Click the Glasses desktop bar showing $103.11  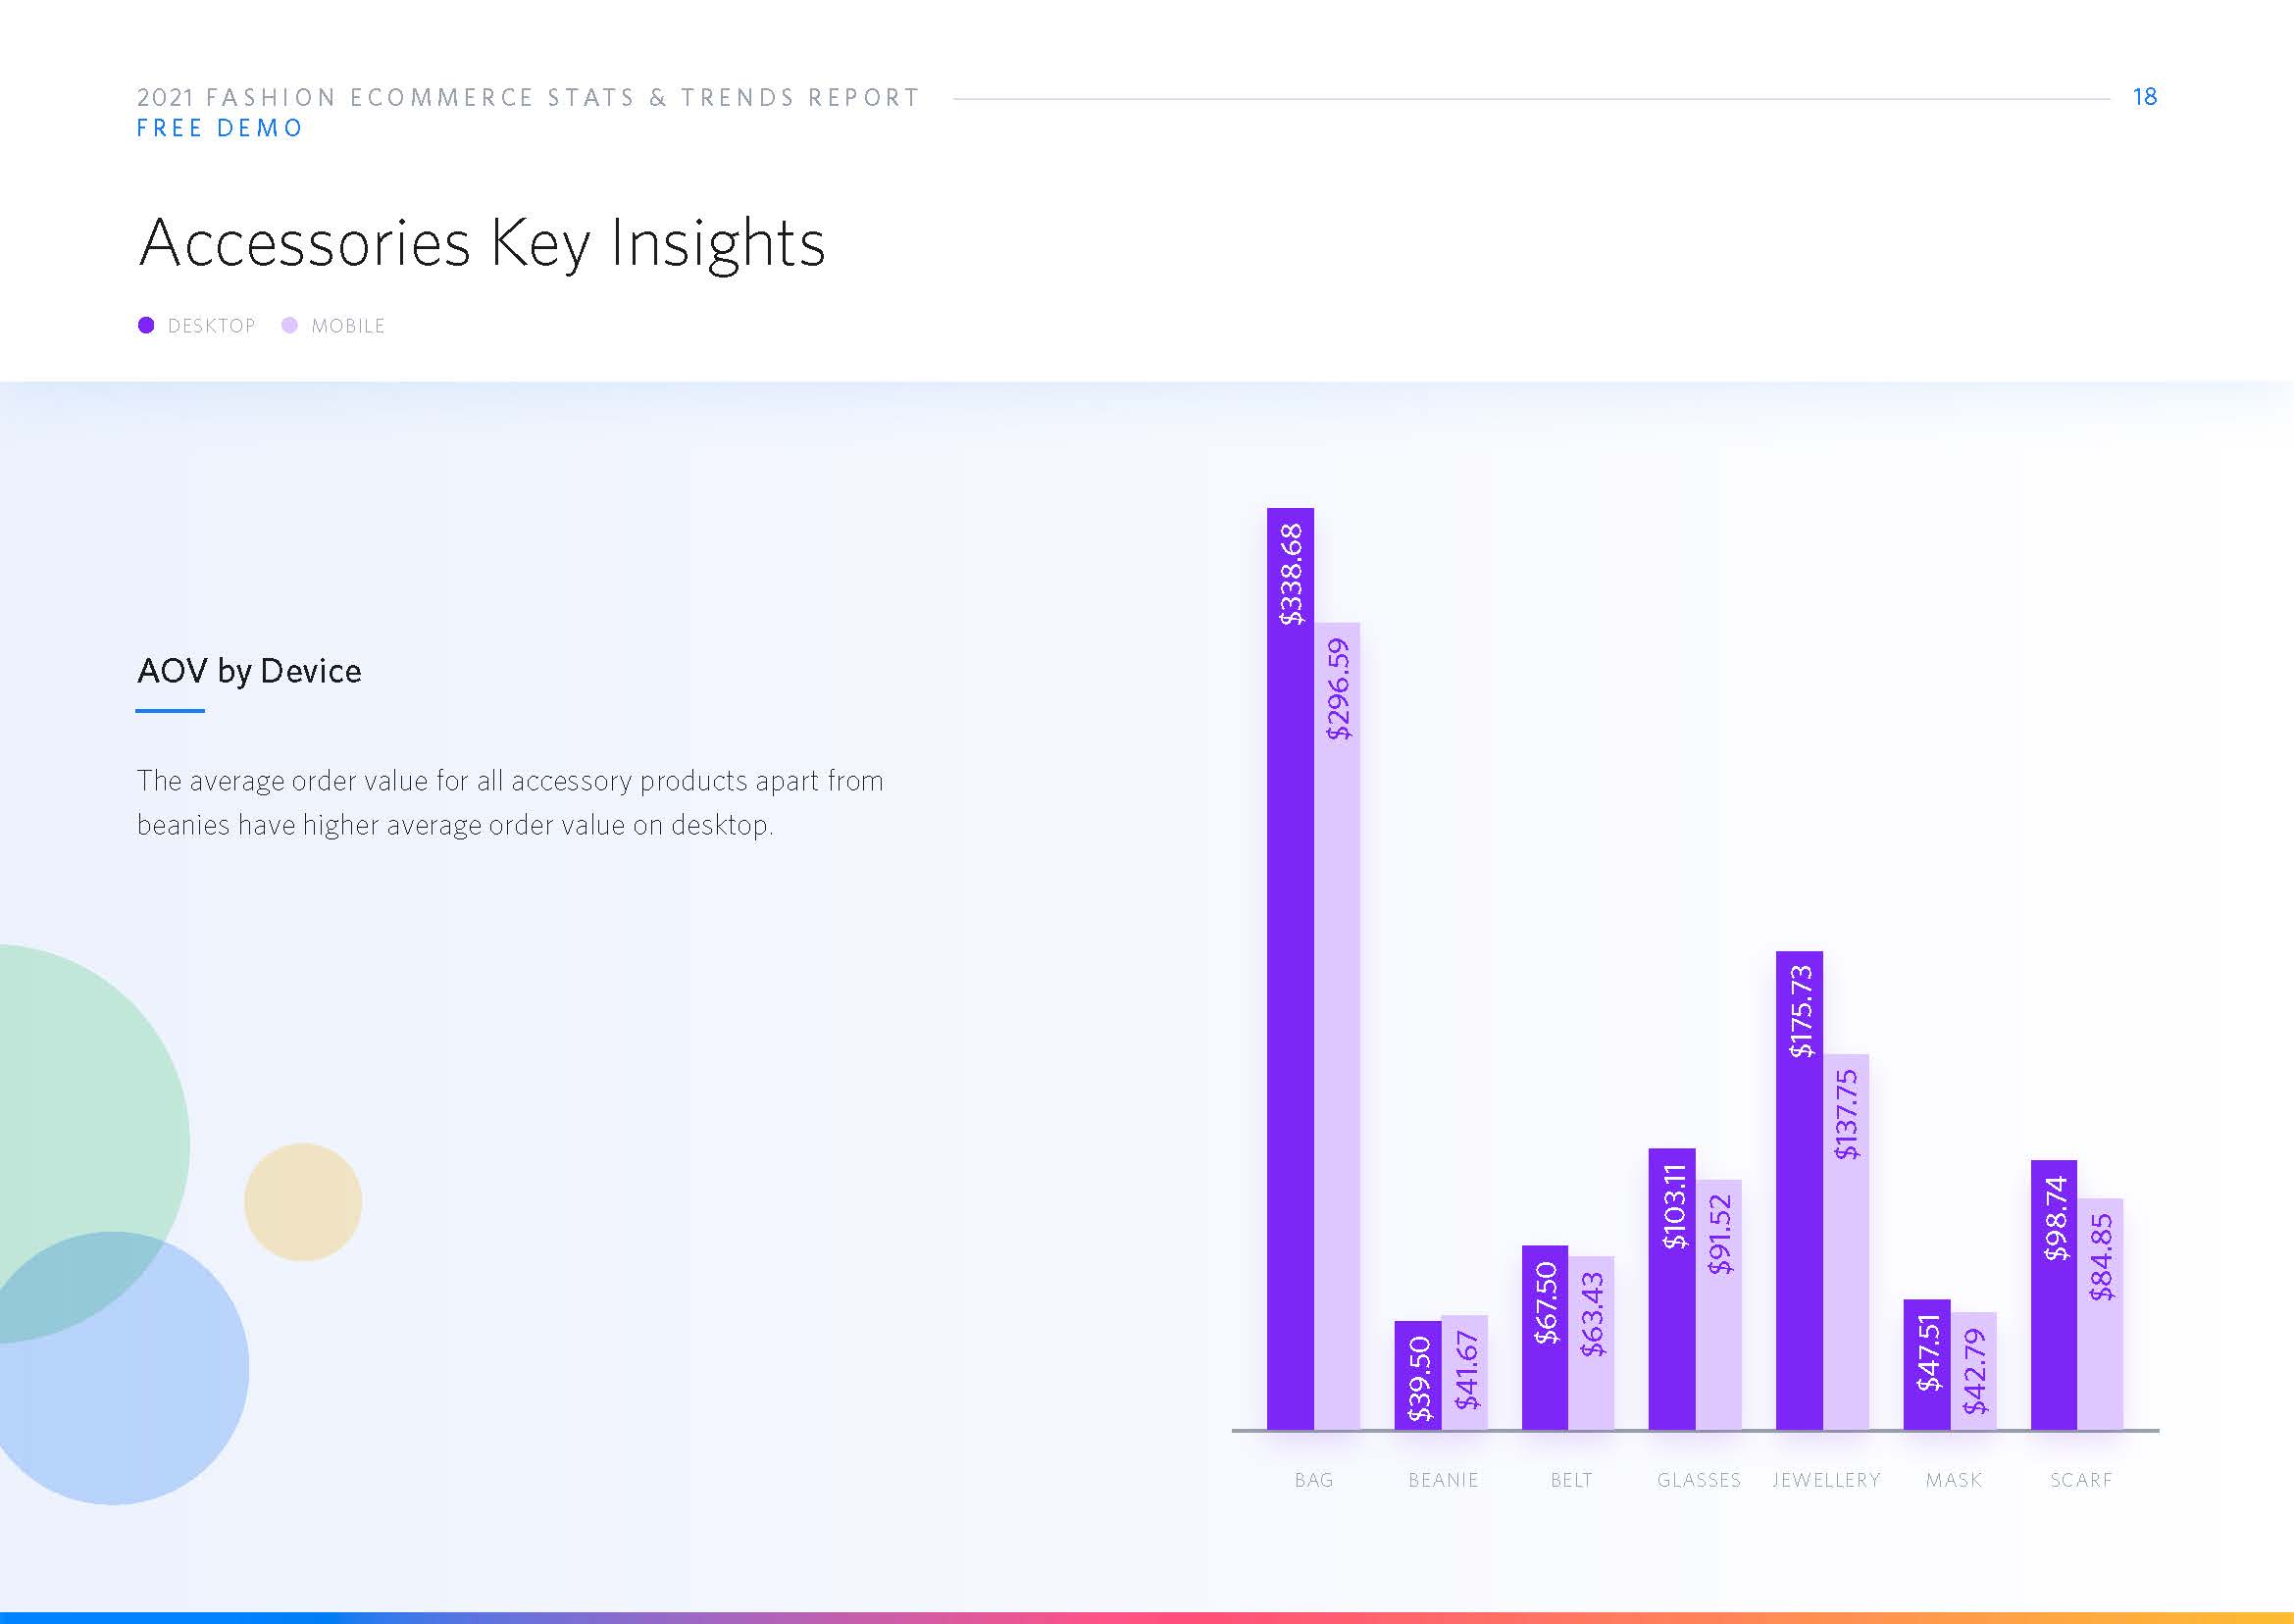point(1672,1288)
